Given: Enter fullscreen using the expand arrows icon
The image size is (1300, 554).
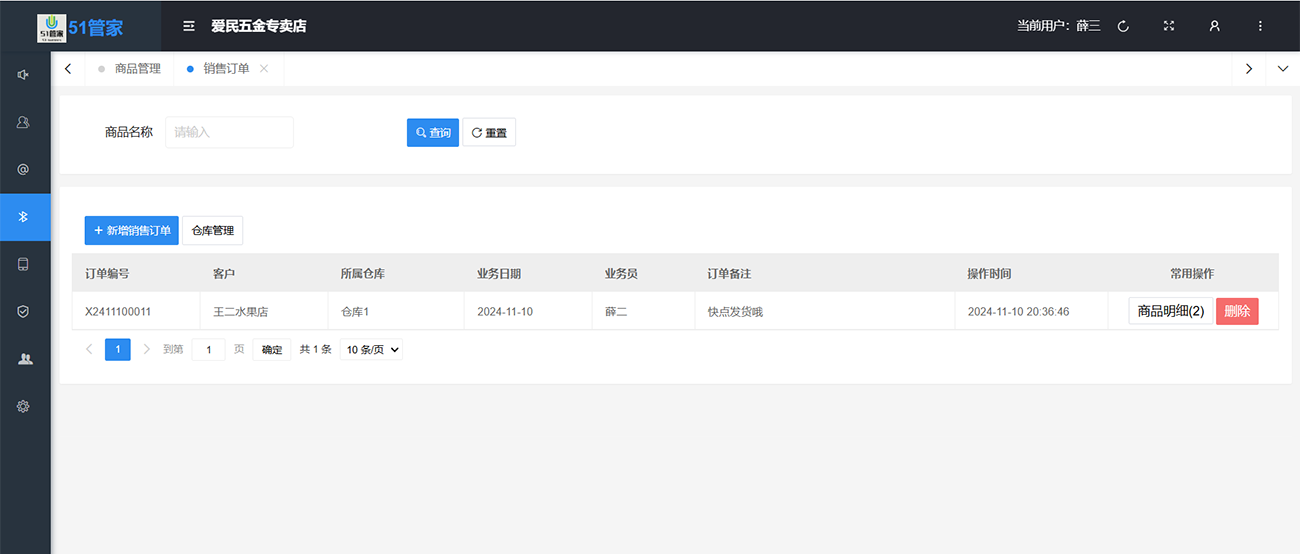Looking at the screenshot, I should tap(1168, 26).
